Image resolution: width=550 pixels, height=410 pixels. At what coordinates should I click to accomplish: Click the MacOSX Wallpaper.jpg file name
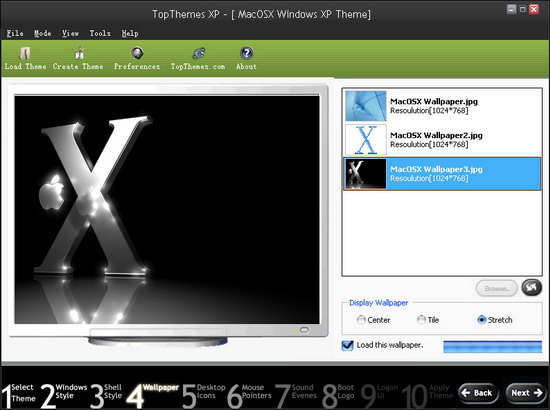[434, 101]
